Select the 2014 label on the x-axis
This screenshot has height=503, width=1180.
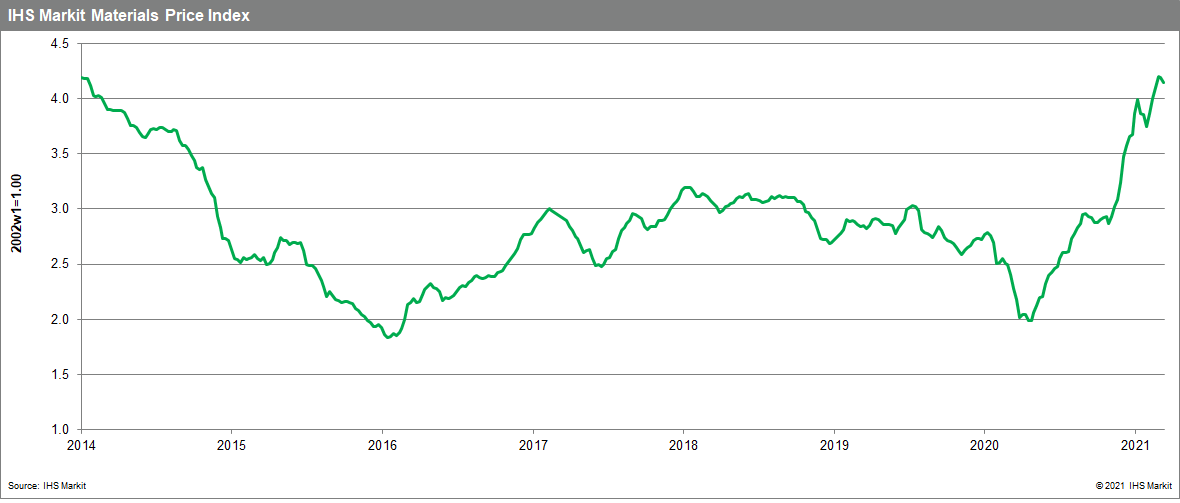80,444
